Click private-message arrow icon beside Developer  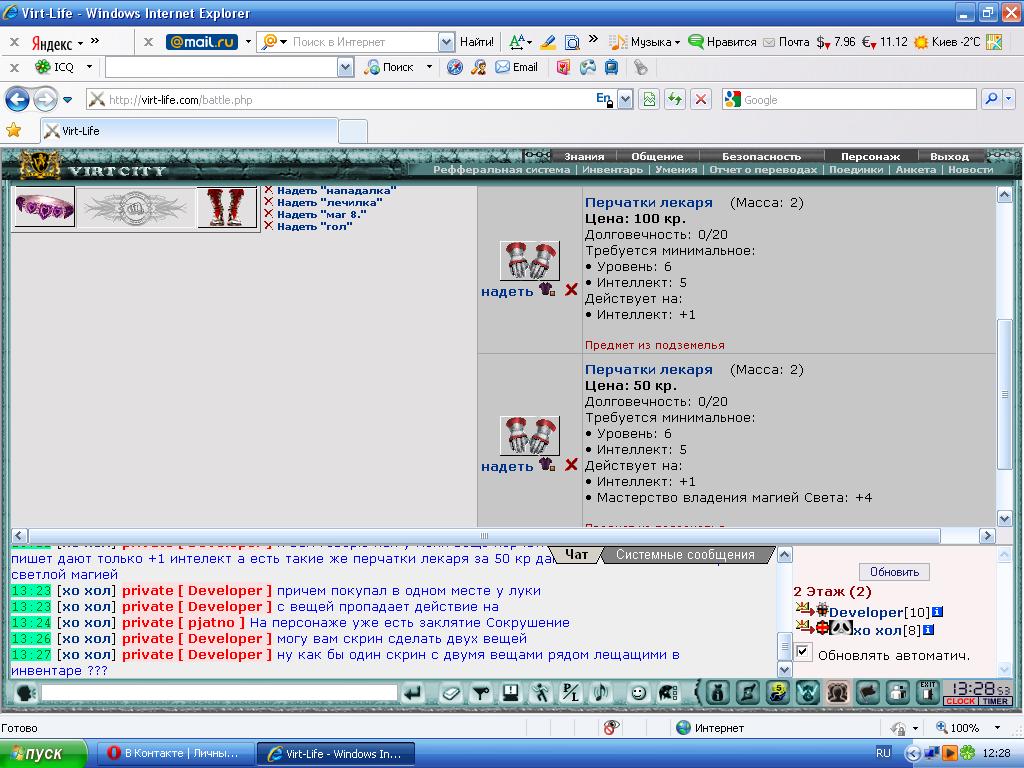(x=804, y=610)
